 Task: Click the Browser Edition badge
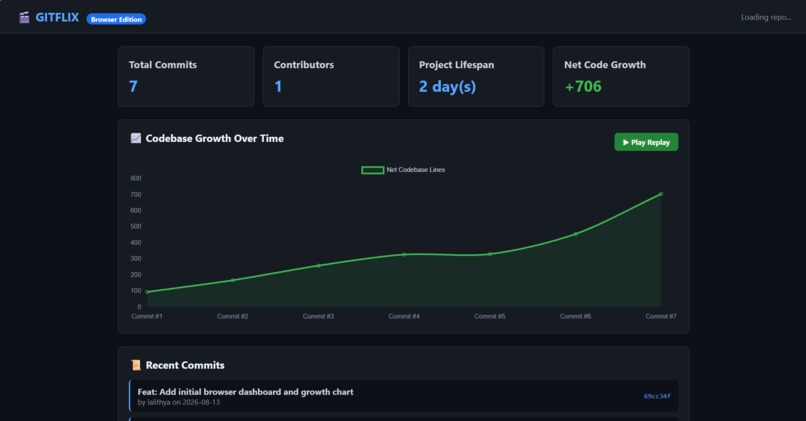point(116,19)
